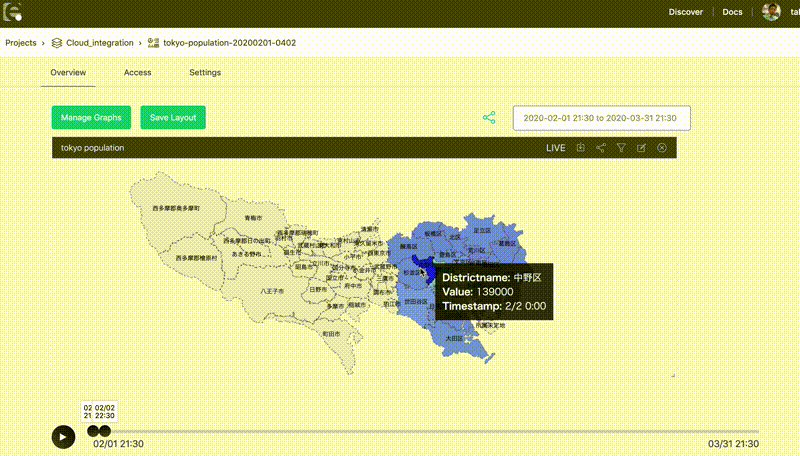This screenshot has height=456, width=800.
Task: Select 葛飾区 ward on the map
Action: click(507, 243)
